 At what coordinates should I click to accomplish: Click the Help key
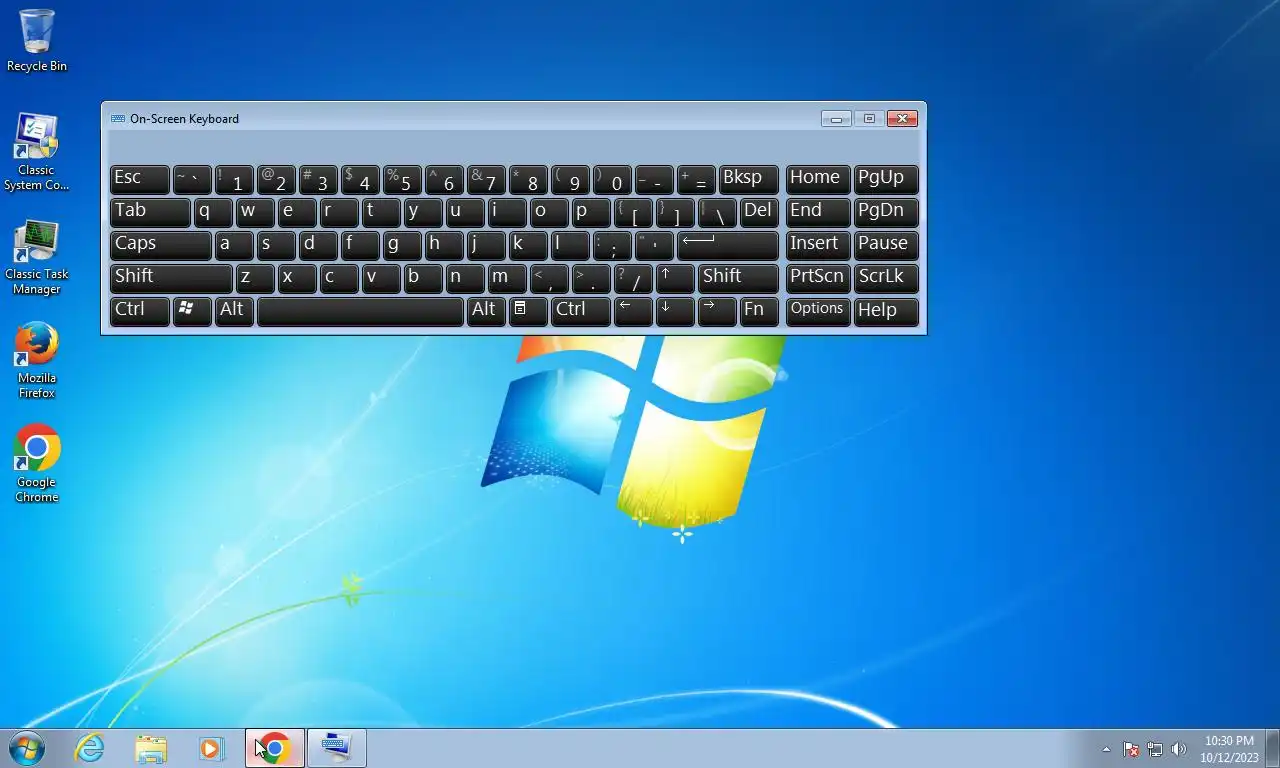pos(886,311)
